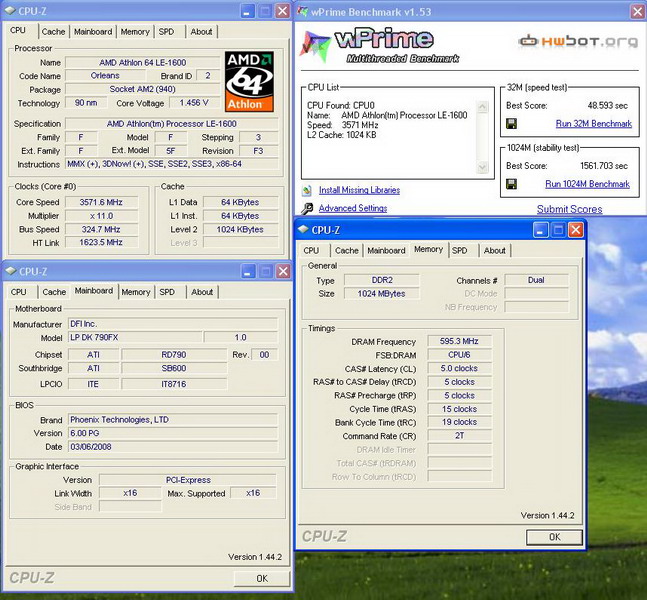The width and height of the screenshot is (647, 600).
Task: Click the manufacturer DFI Inc. field
Action: (x=172, y=324)
